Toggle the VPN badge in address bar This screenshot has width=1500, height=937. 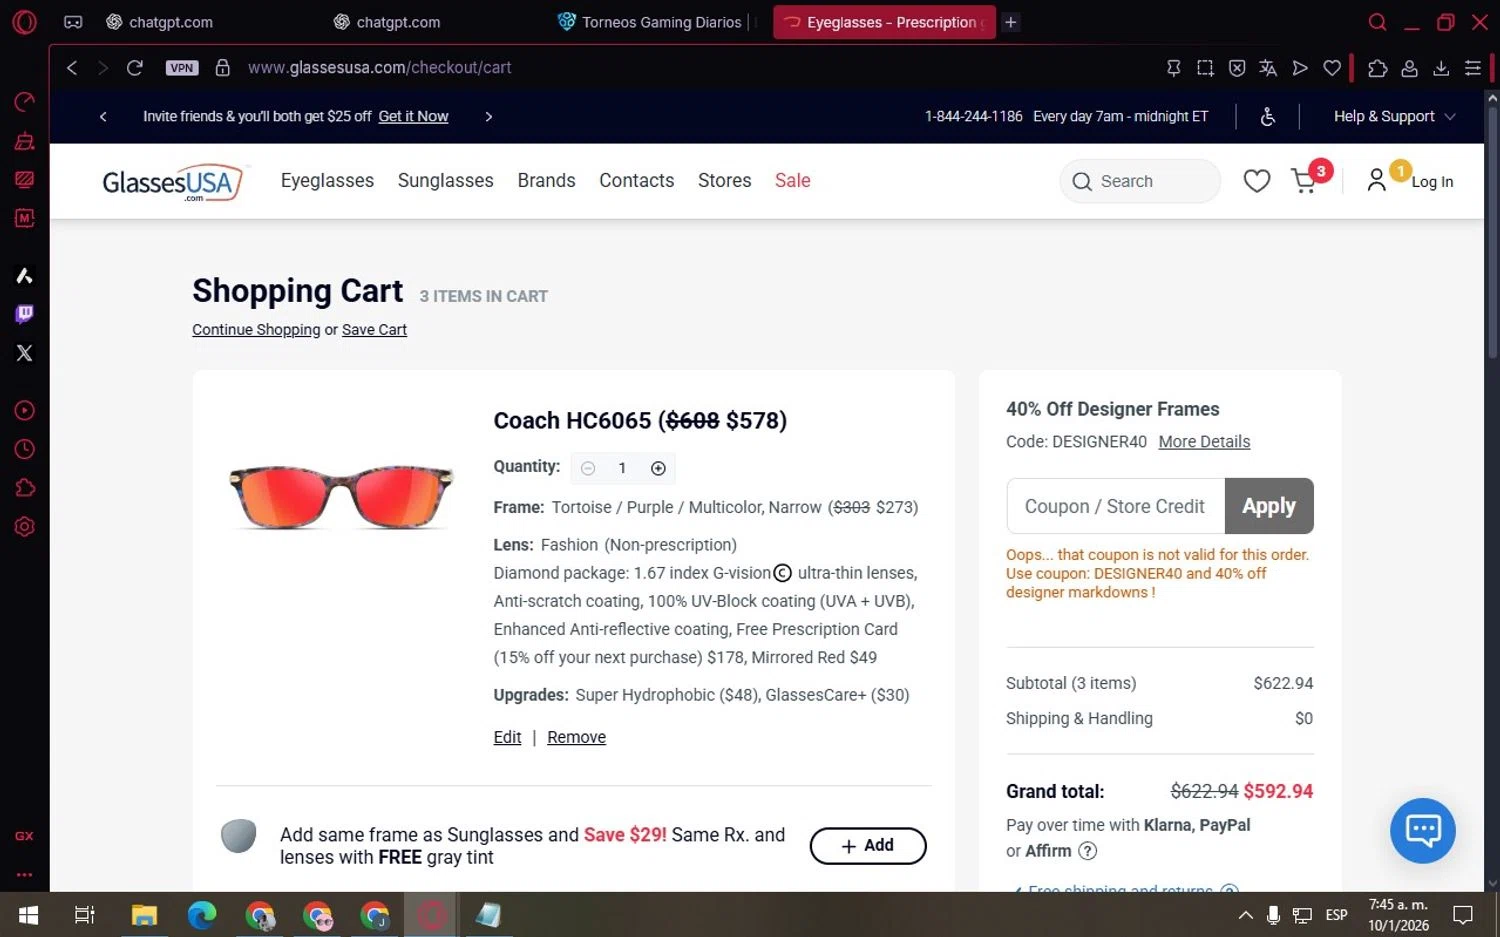[182, 68]
